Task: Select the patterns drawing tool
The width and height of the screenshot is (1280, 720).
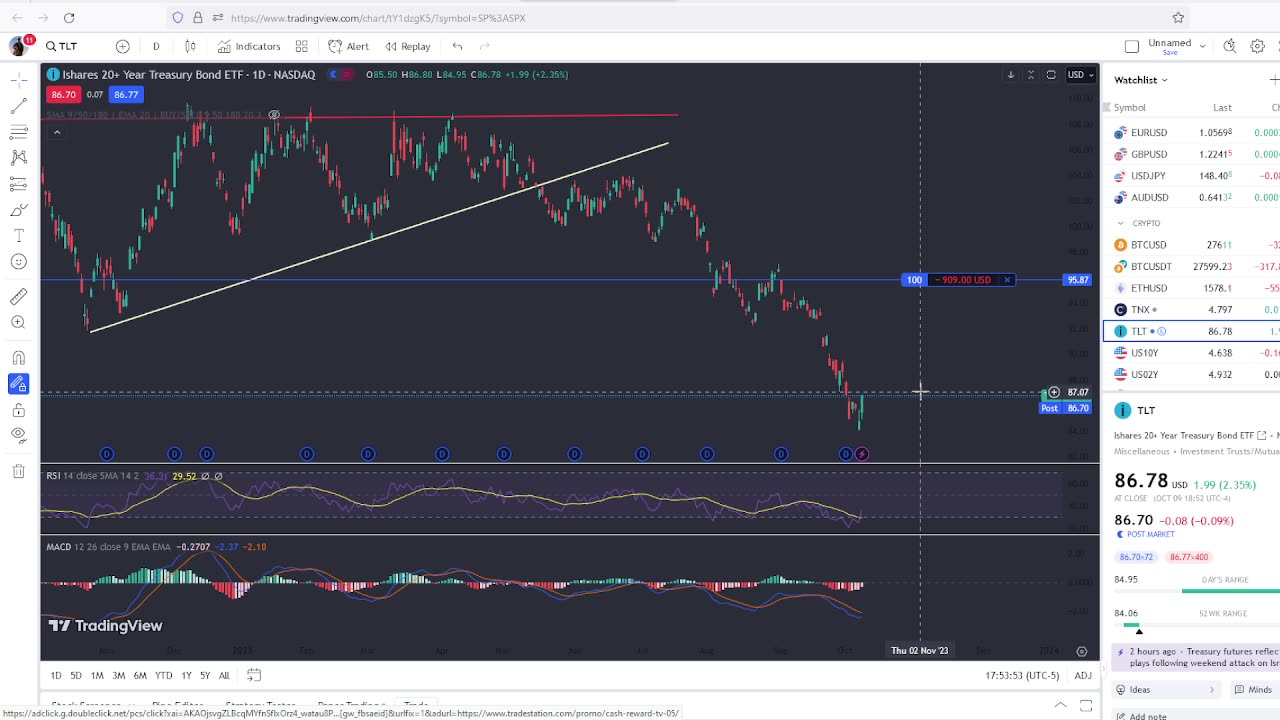Action: 18,158
